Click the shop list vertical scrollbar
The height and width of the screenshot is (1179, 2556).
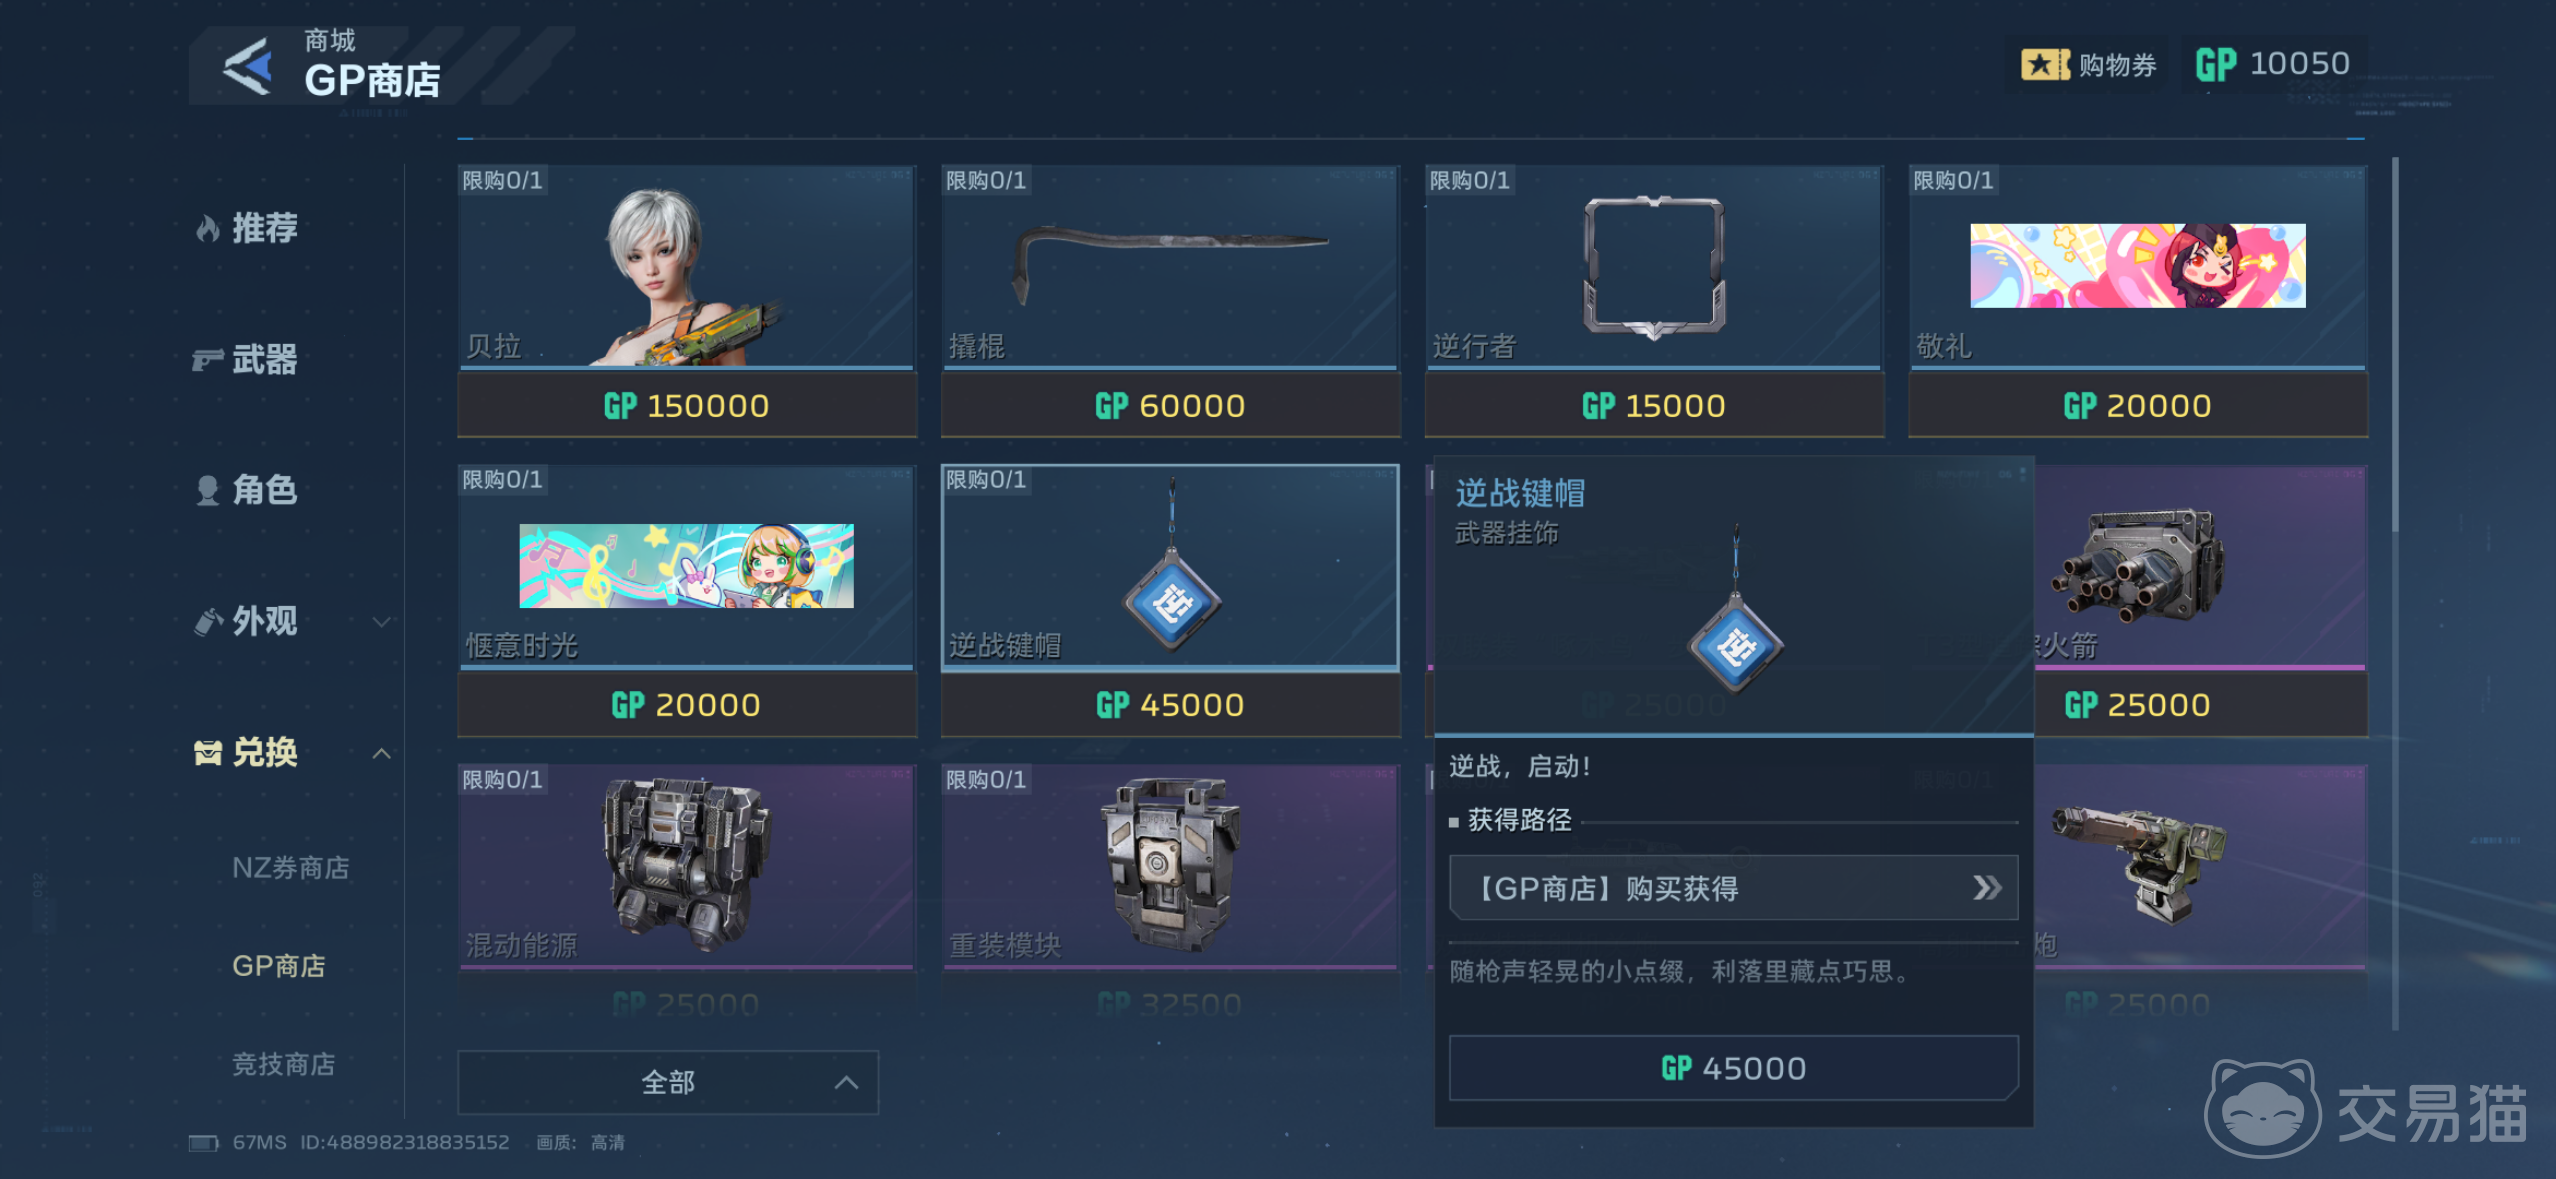click(2394, 592)
